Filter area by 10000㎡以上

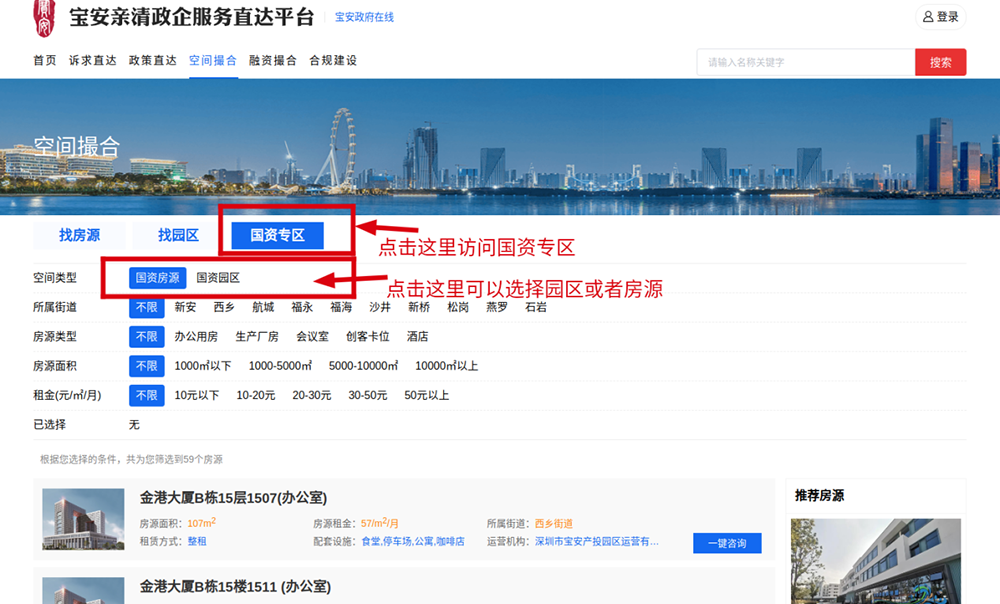(446, 366)
